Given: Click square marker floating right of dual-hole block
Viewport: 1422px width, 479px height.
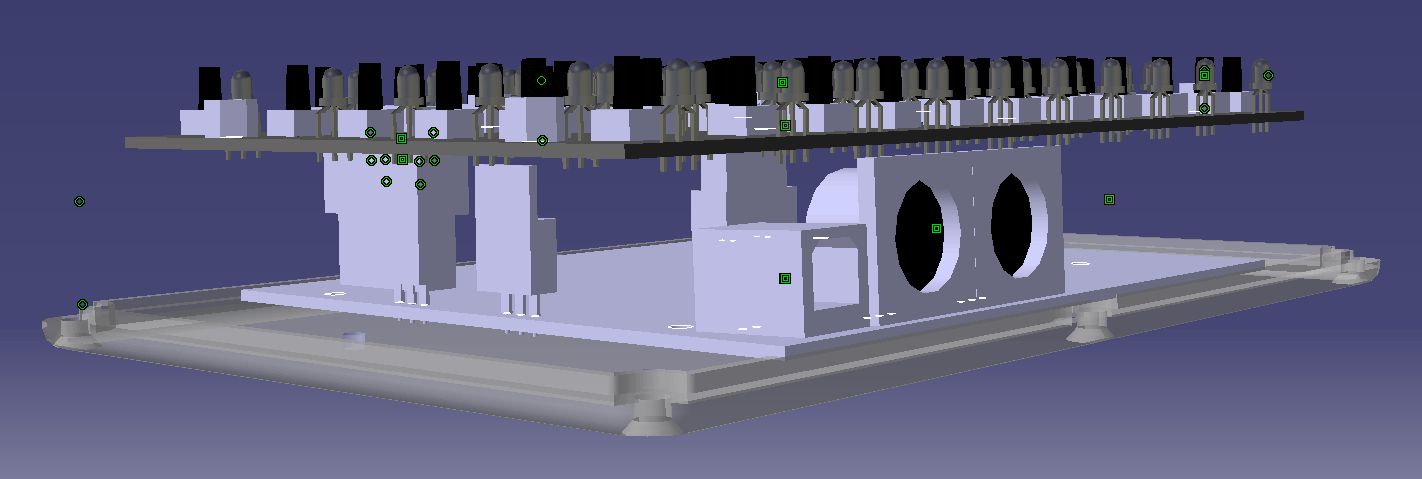Looking at the screenshot, I should coord(1109,200).
